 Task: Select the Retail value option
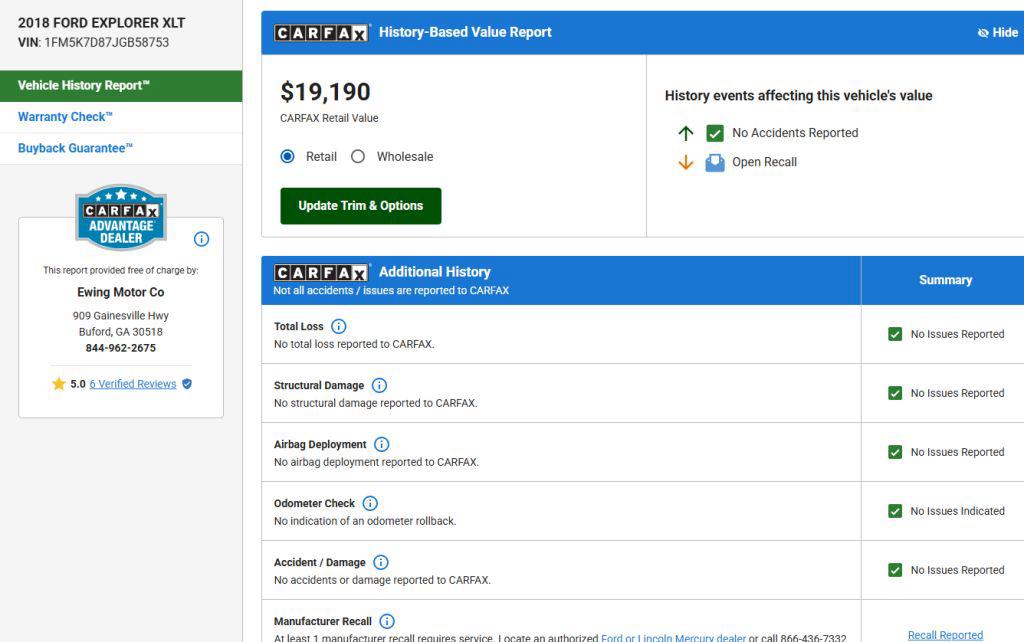288,157
